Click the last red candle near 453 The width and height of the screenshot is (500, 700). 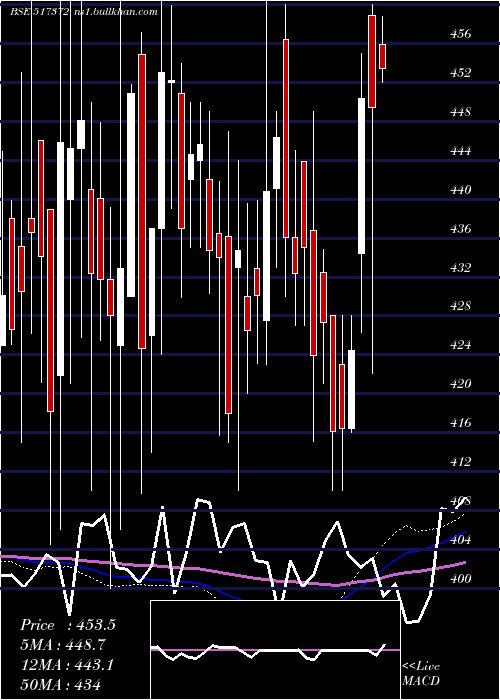point(382,56)
